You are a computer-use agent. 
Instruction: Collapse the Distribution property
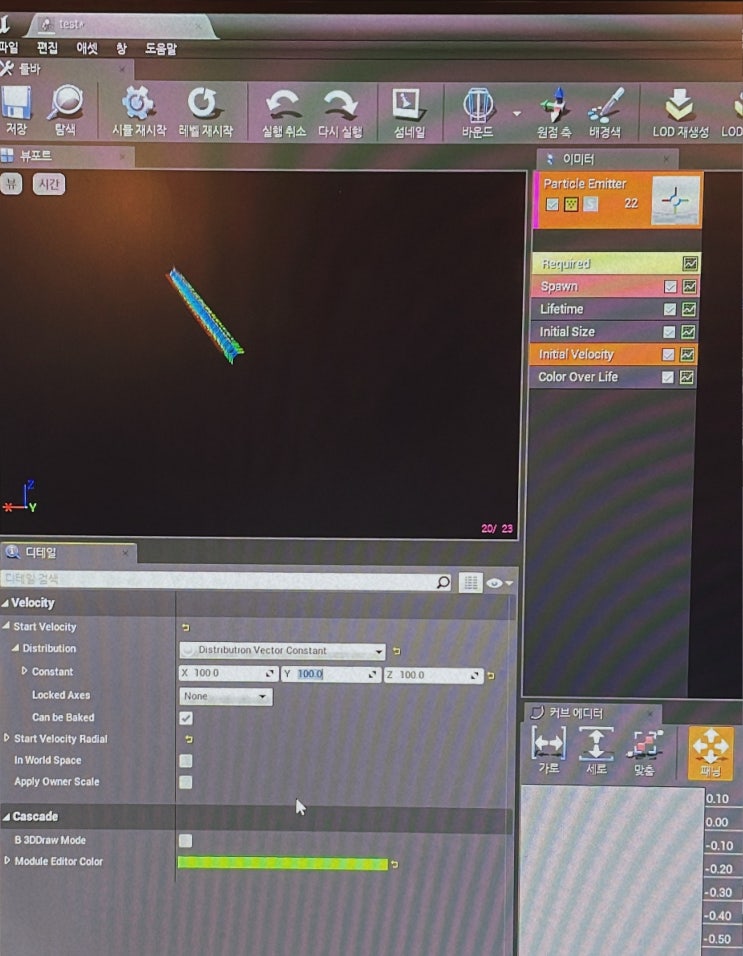[x=15, y=648]
